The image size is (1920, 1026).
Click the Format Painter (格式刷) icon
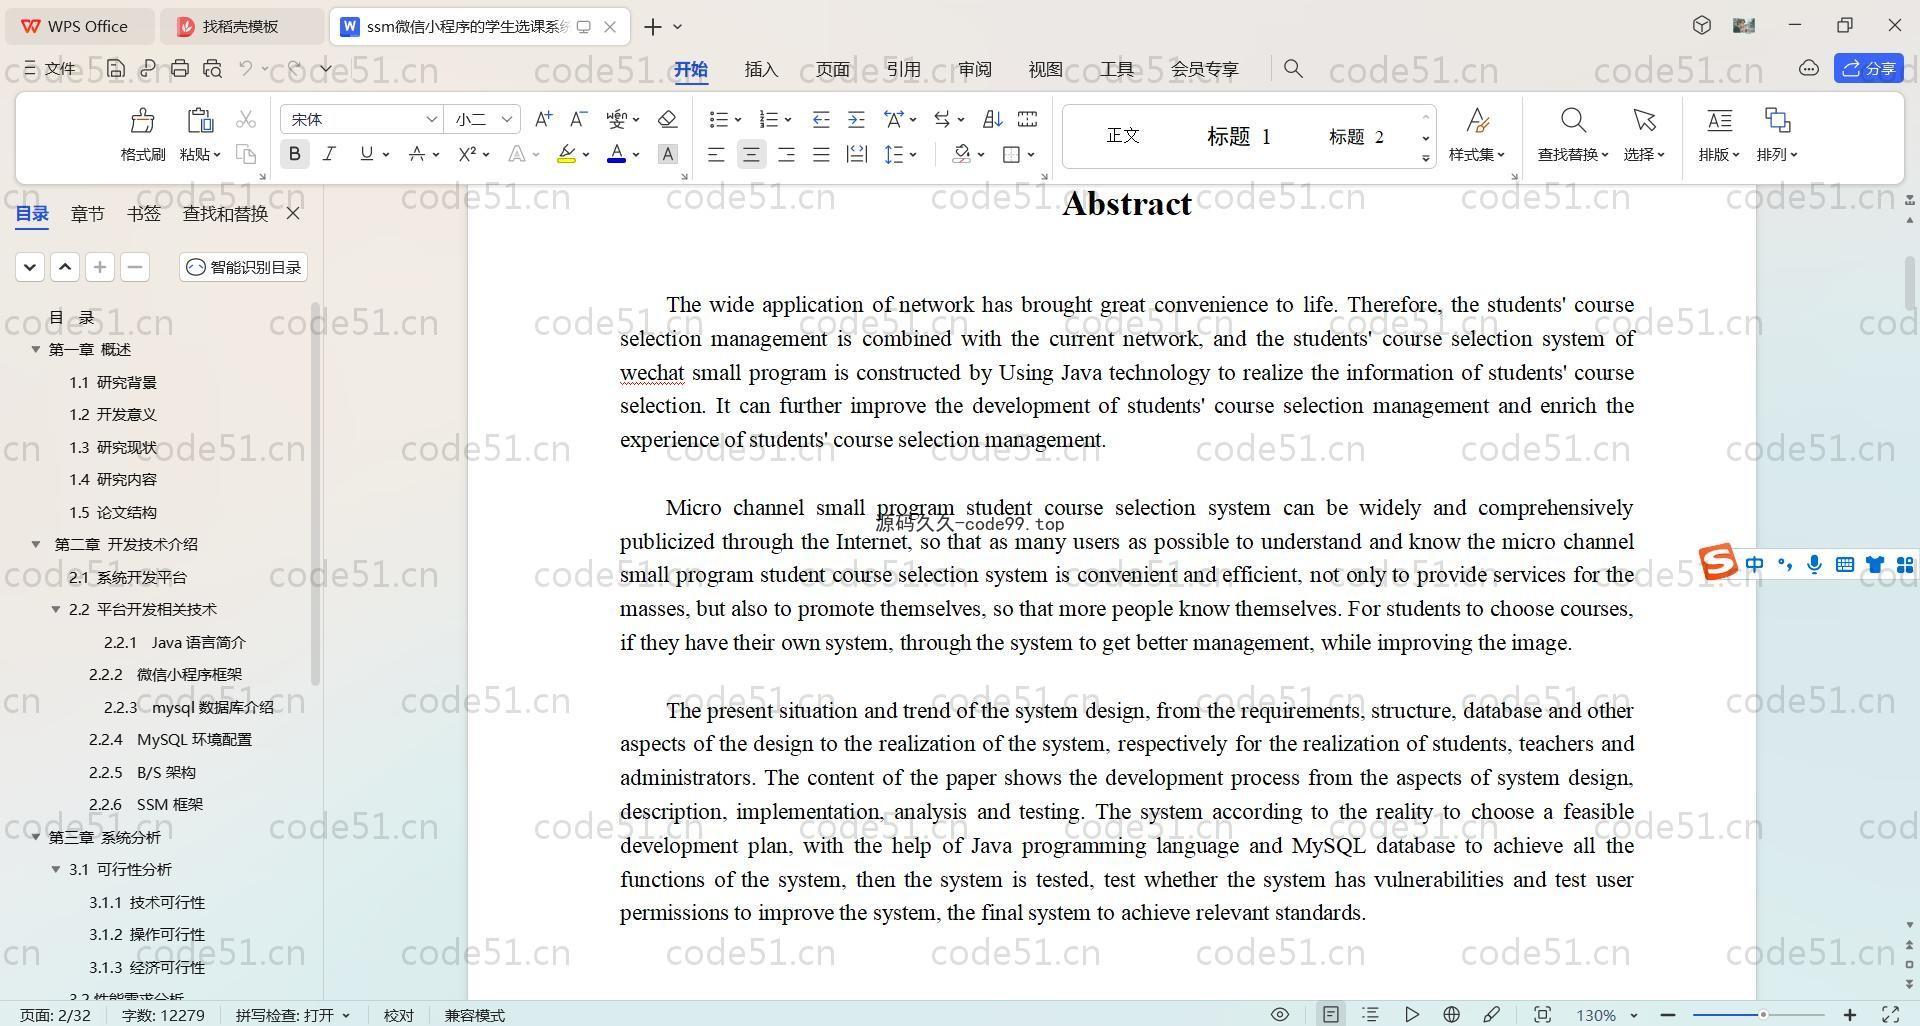tap(142, 121)
